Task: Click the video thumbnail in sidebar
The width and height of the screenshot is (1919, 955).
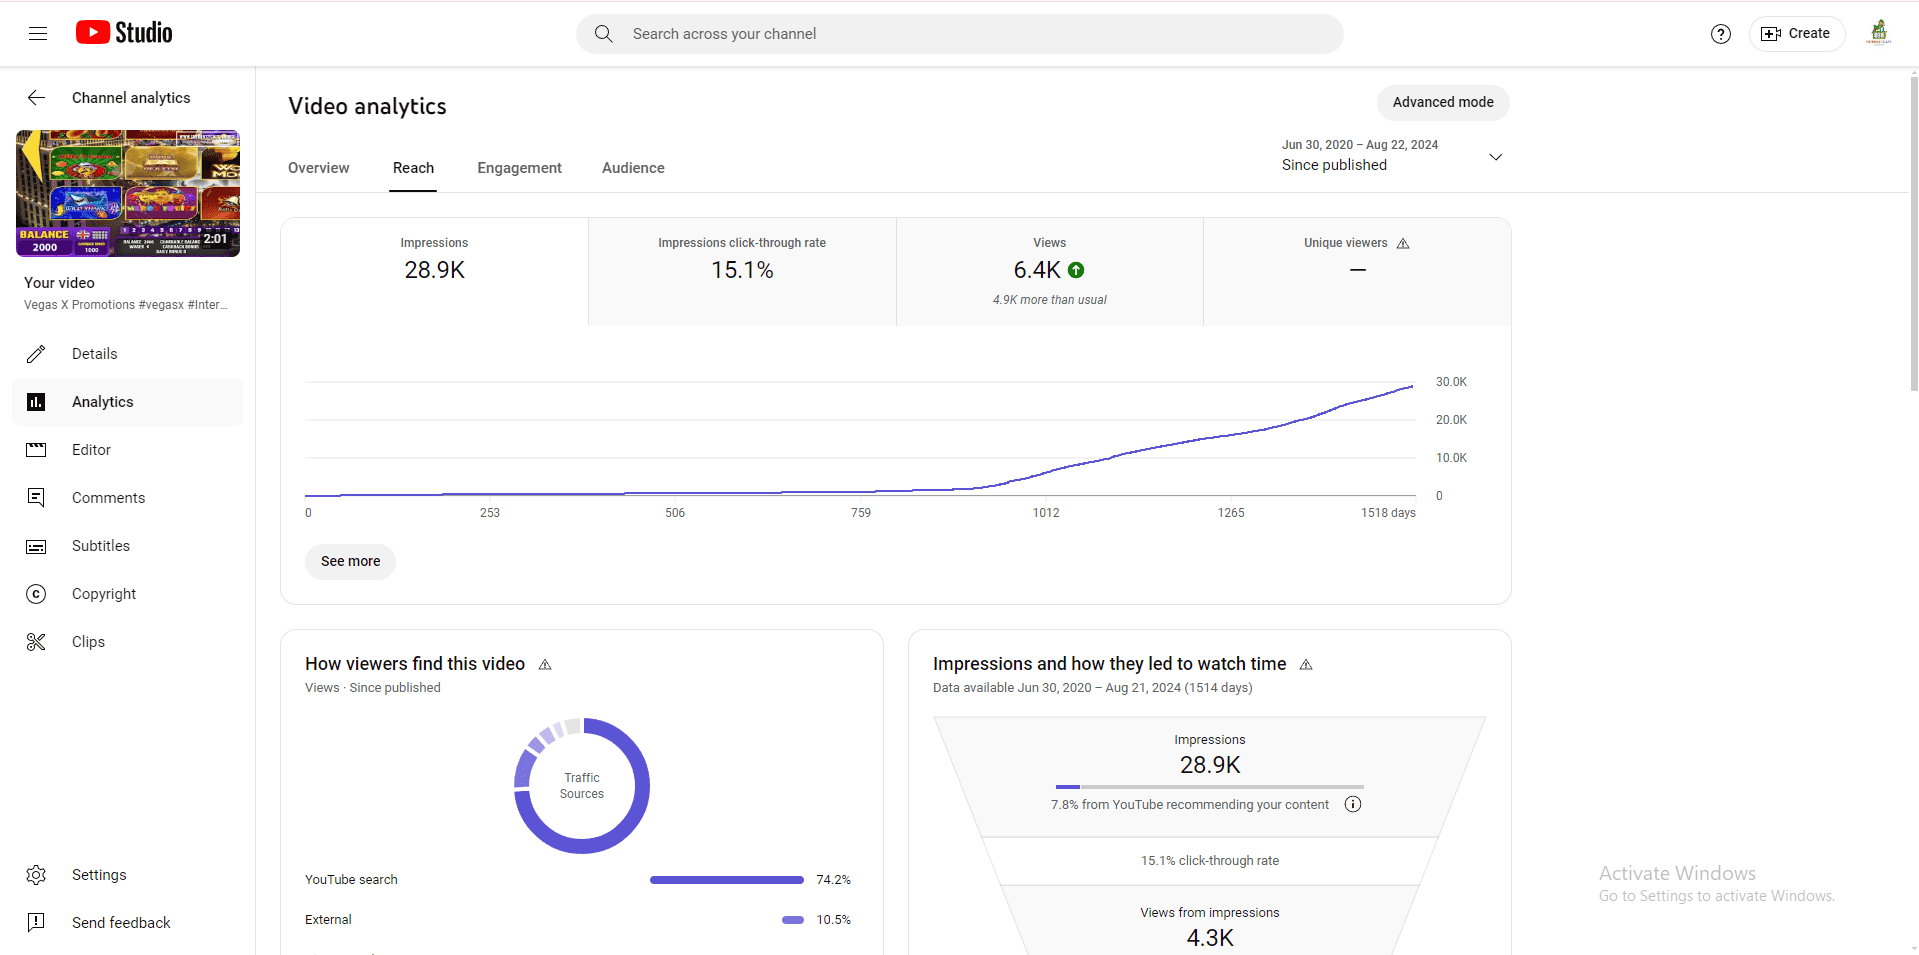Action: pyautogui.click(x=128, y=193)
